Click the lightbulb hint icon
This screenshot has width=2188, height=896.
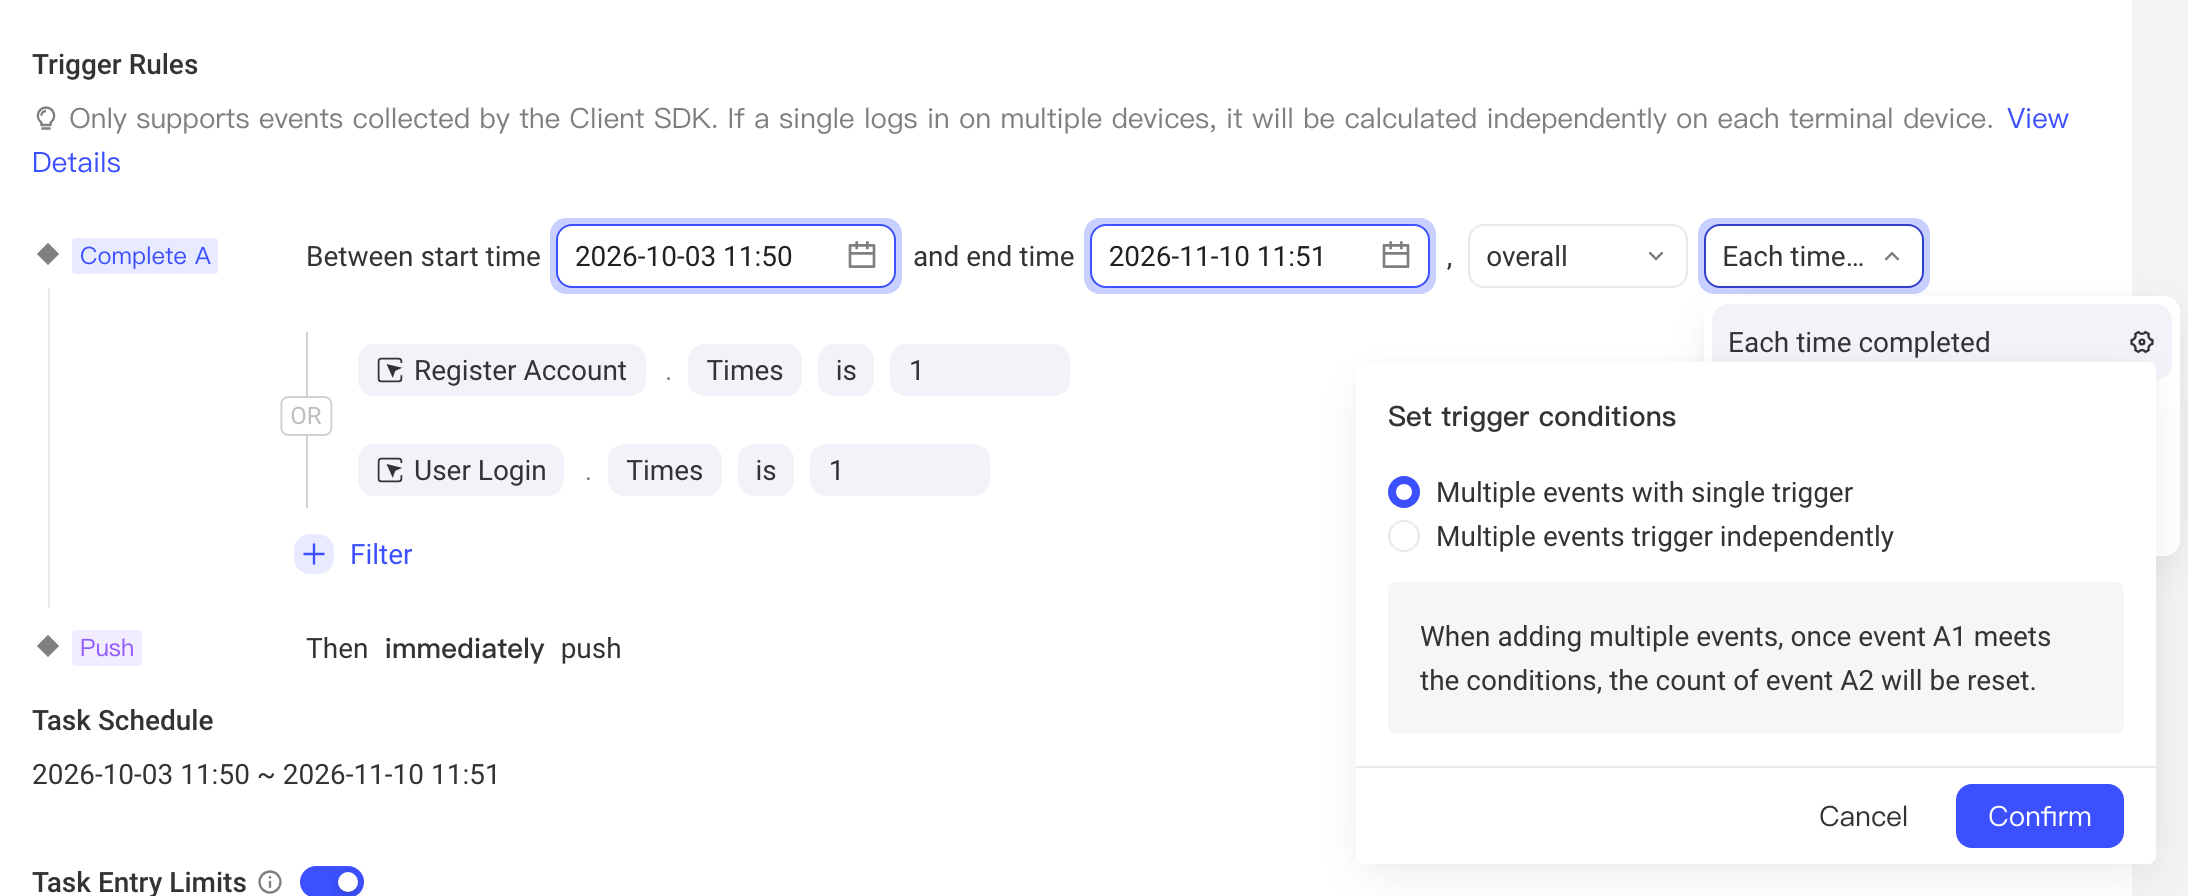45,119
